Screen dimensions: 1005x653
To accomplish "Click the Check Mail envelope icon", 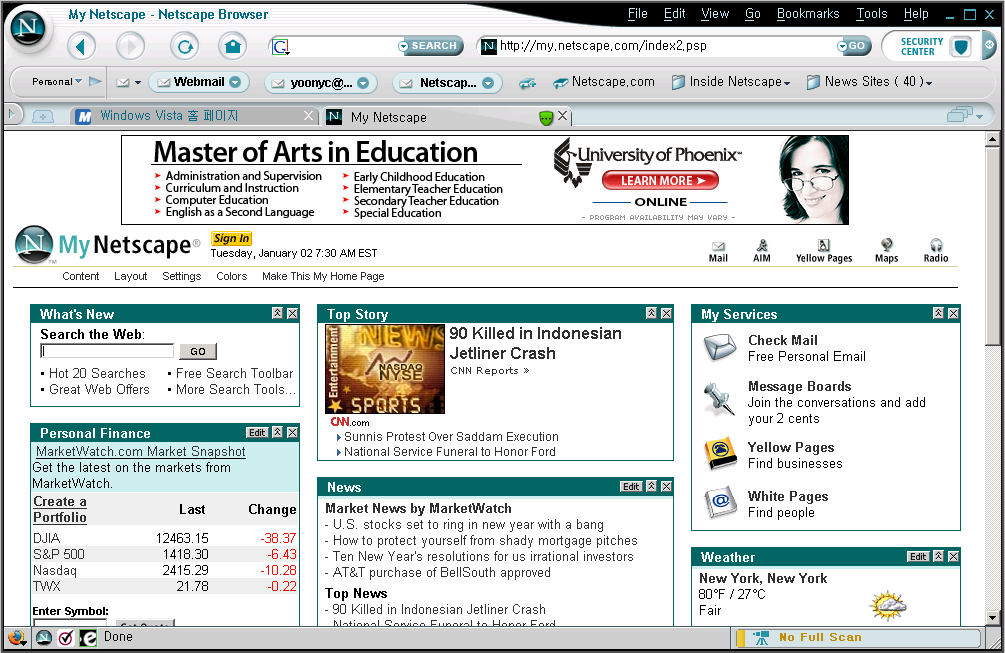I will pos(720,348).
